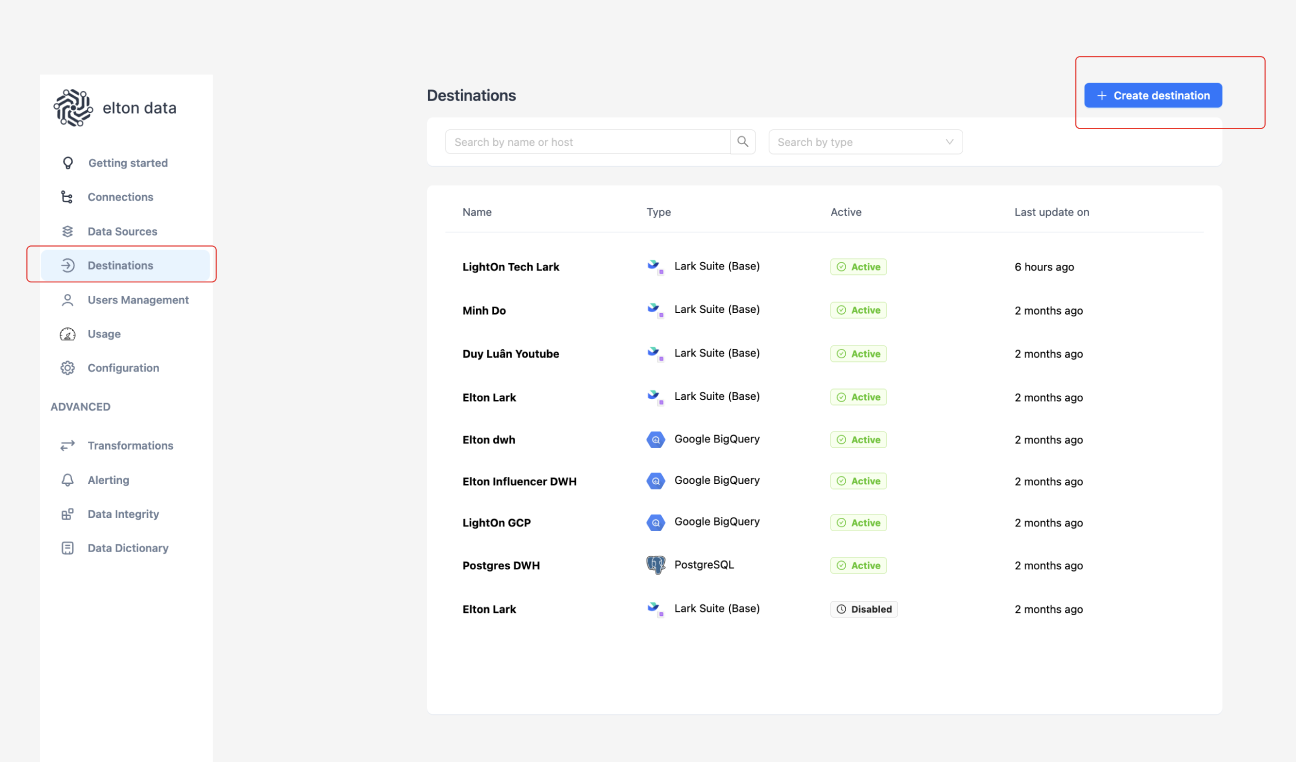Click Lark Suite icon in LightOn Tech Lark row
Screen dimensions: 1296x762
point(656,267)
